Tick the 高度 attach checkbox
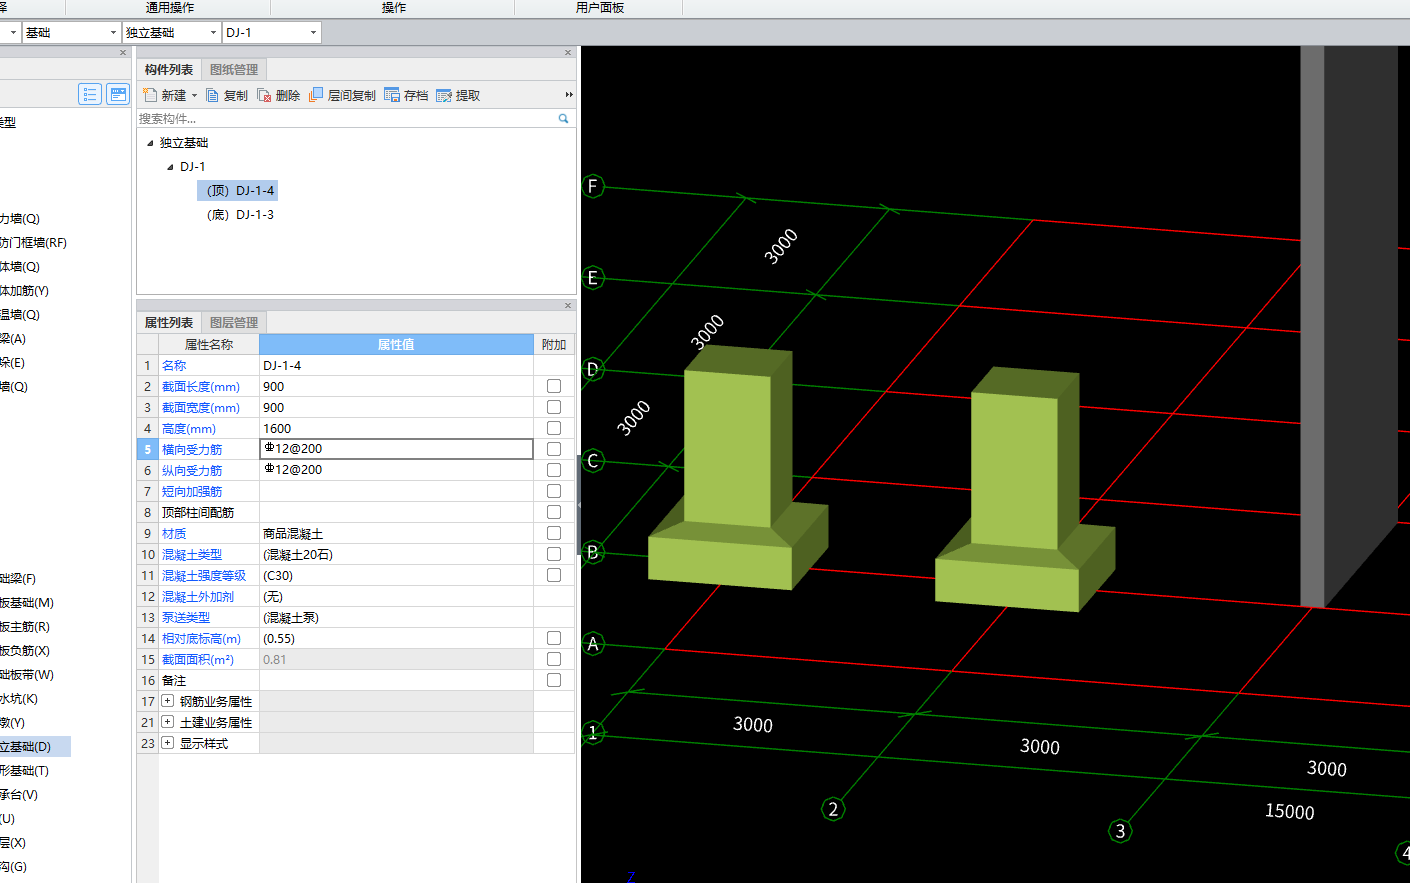Screen dimensions: 1410x883 click(554, 428)
